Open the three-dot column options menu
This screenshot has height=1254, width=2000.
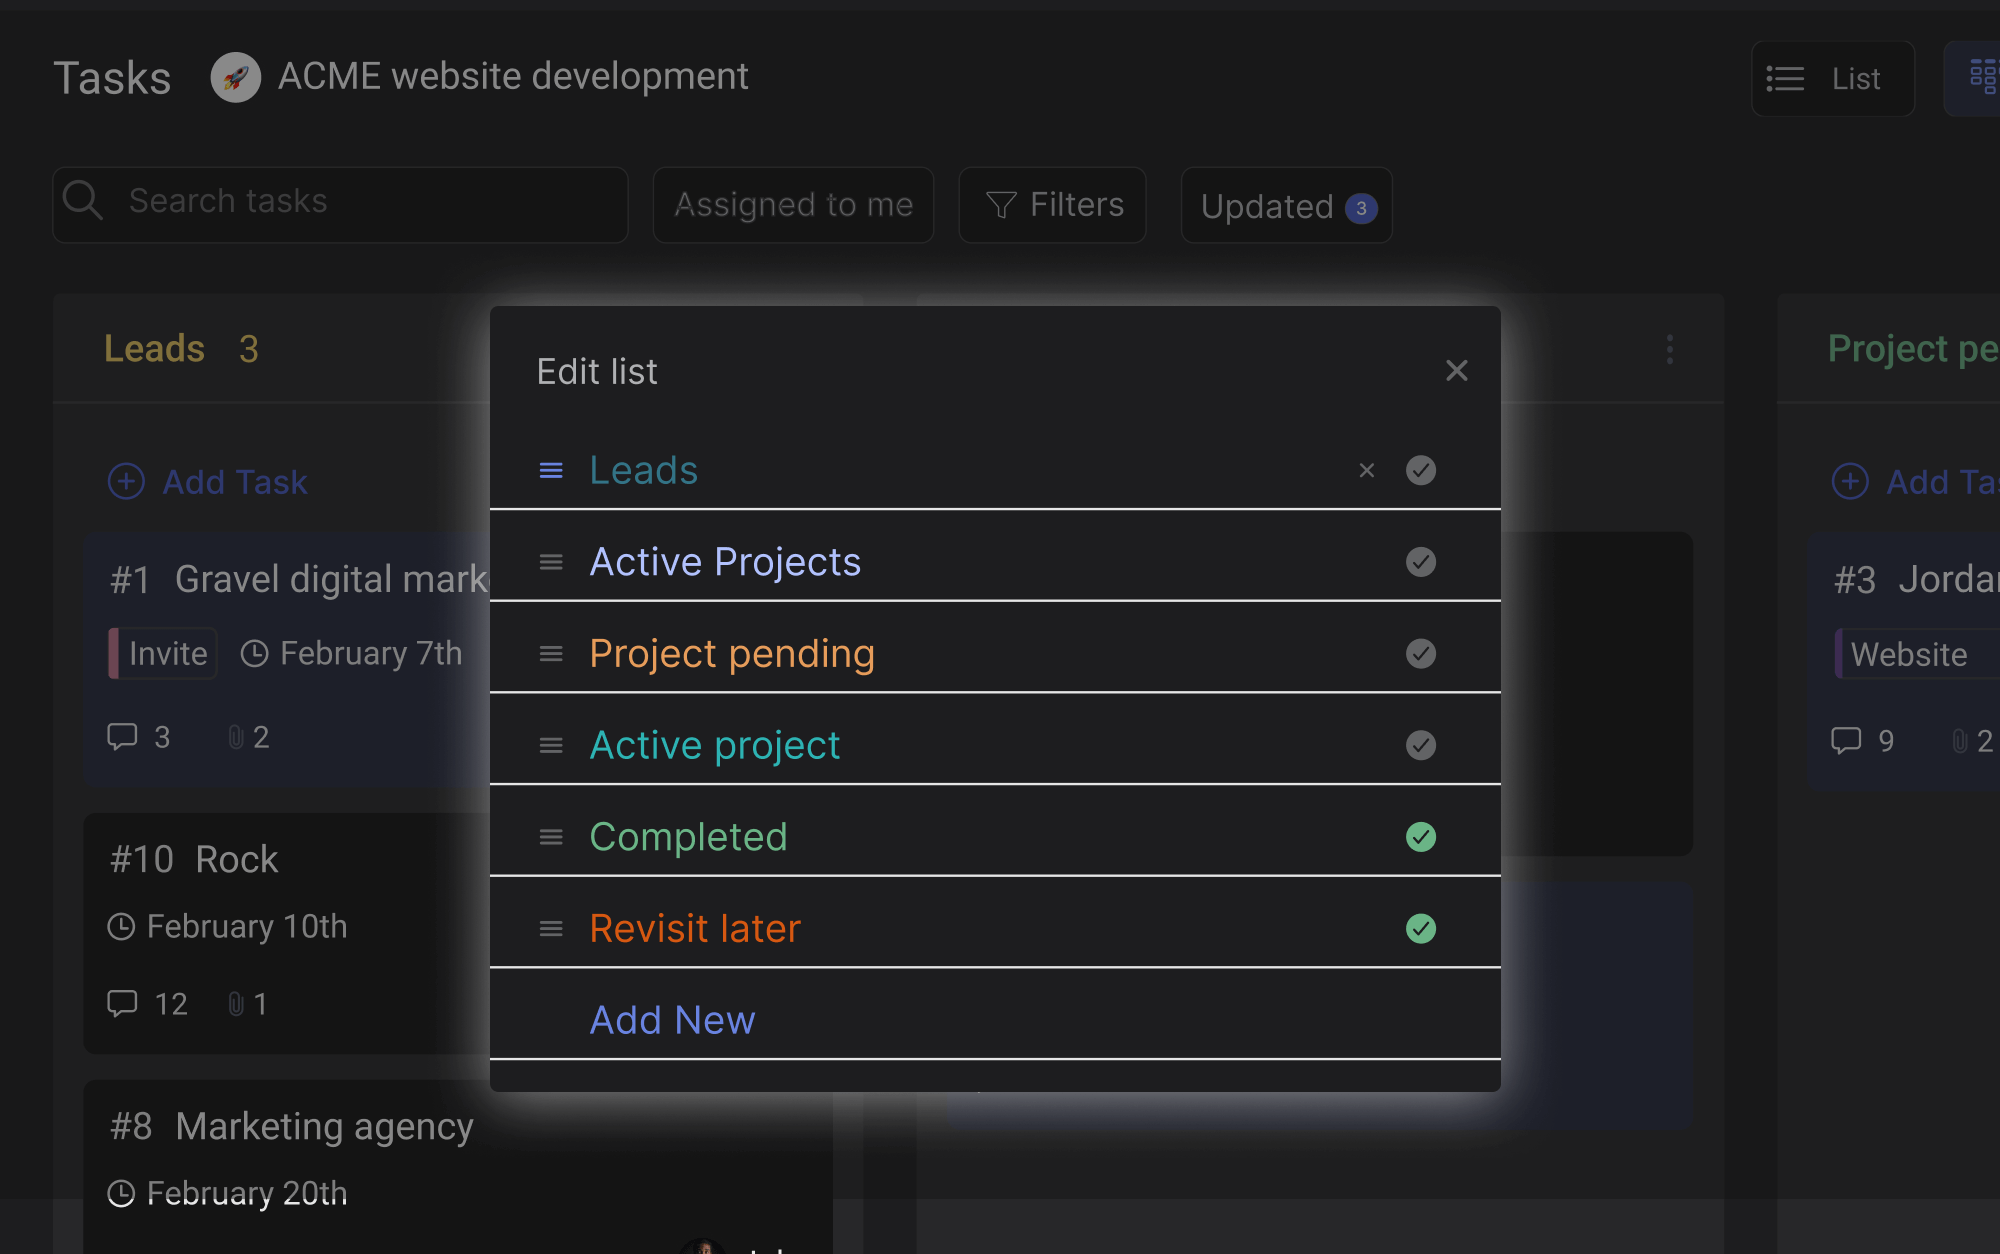(1669, 349)
